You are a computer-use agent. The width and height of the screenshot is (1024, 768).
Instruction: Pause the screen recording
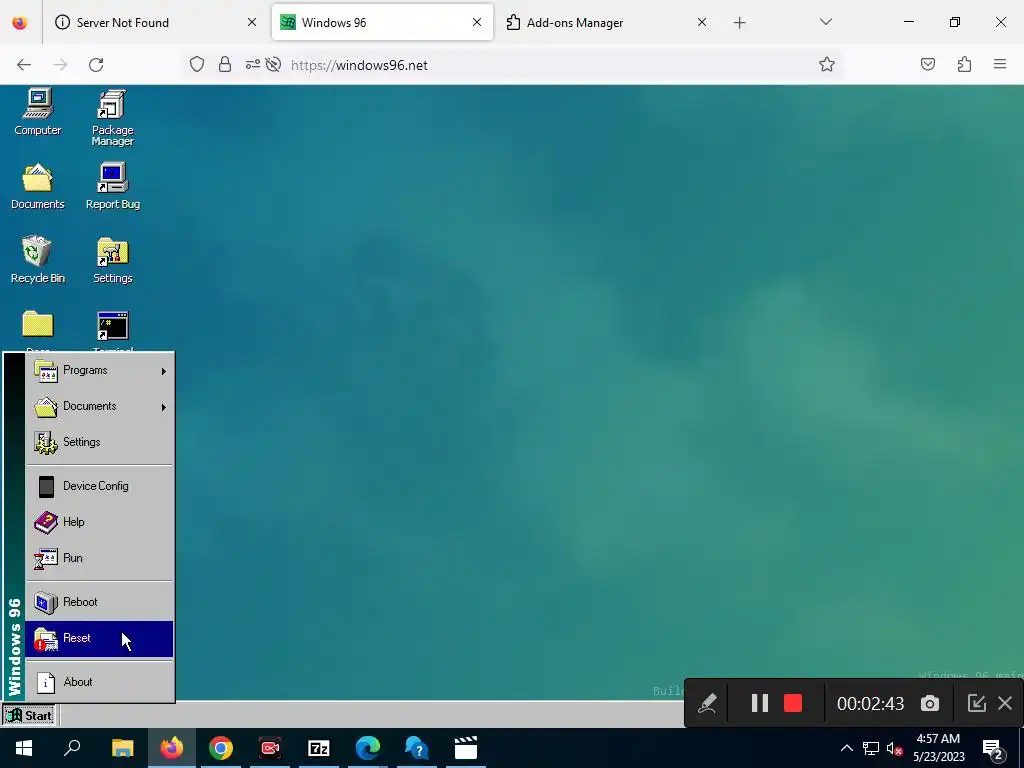760,703
